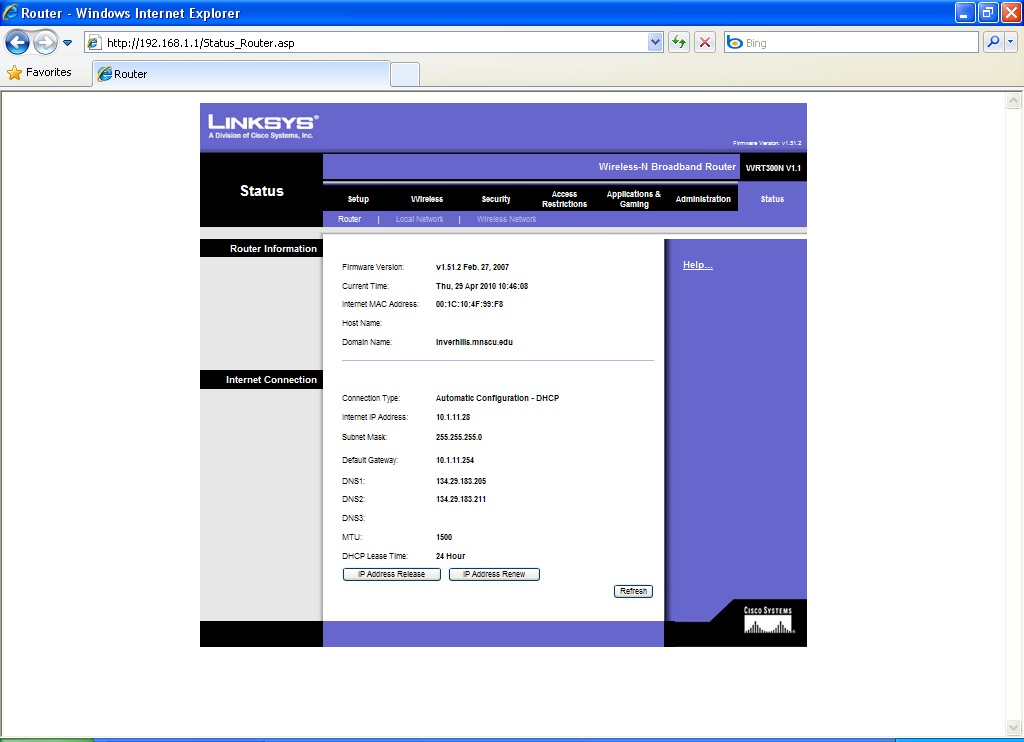The image size is (1024, 742).
Task: Open the Wireless menu tab
Action: coord(426,199)
